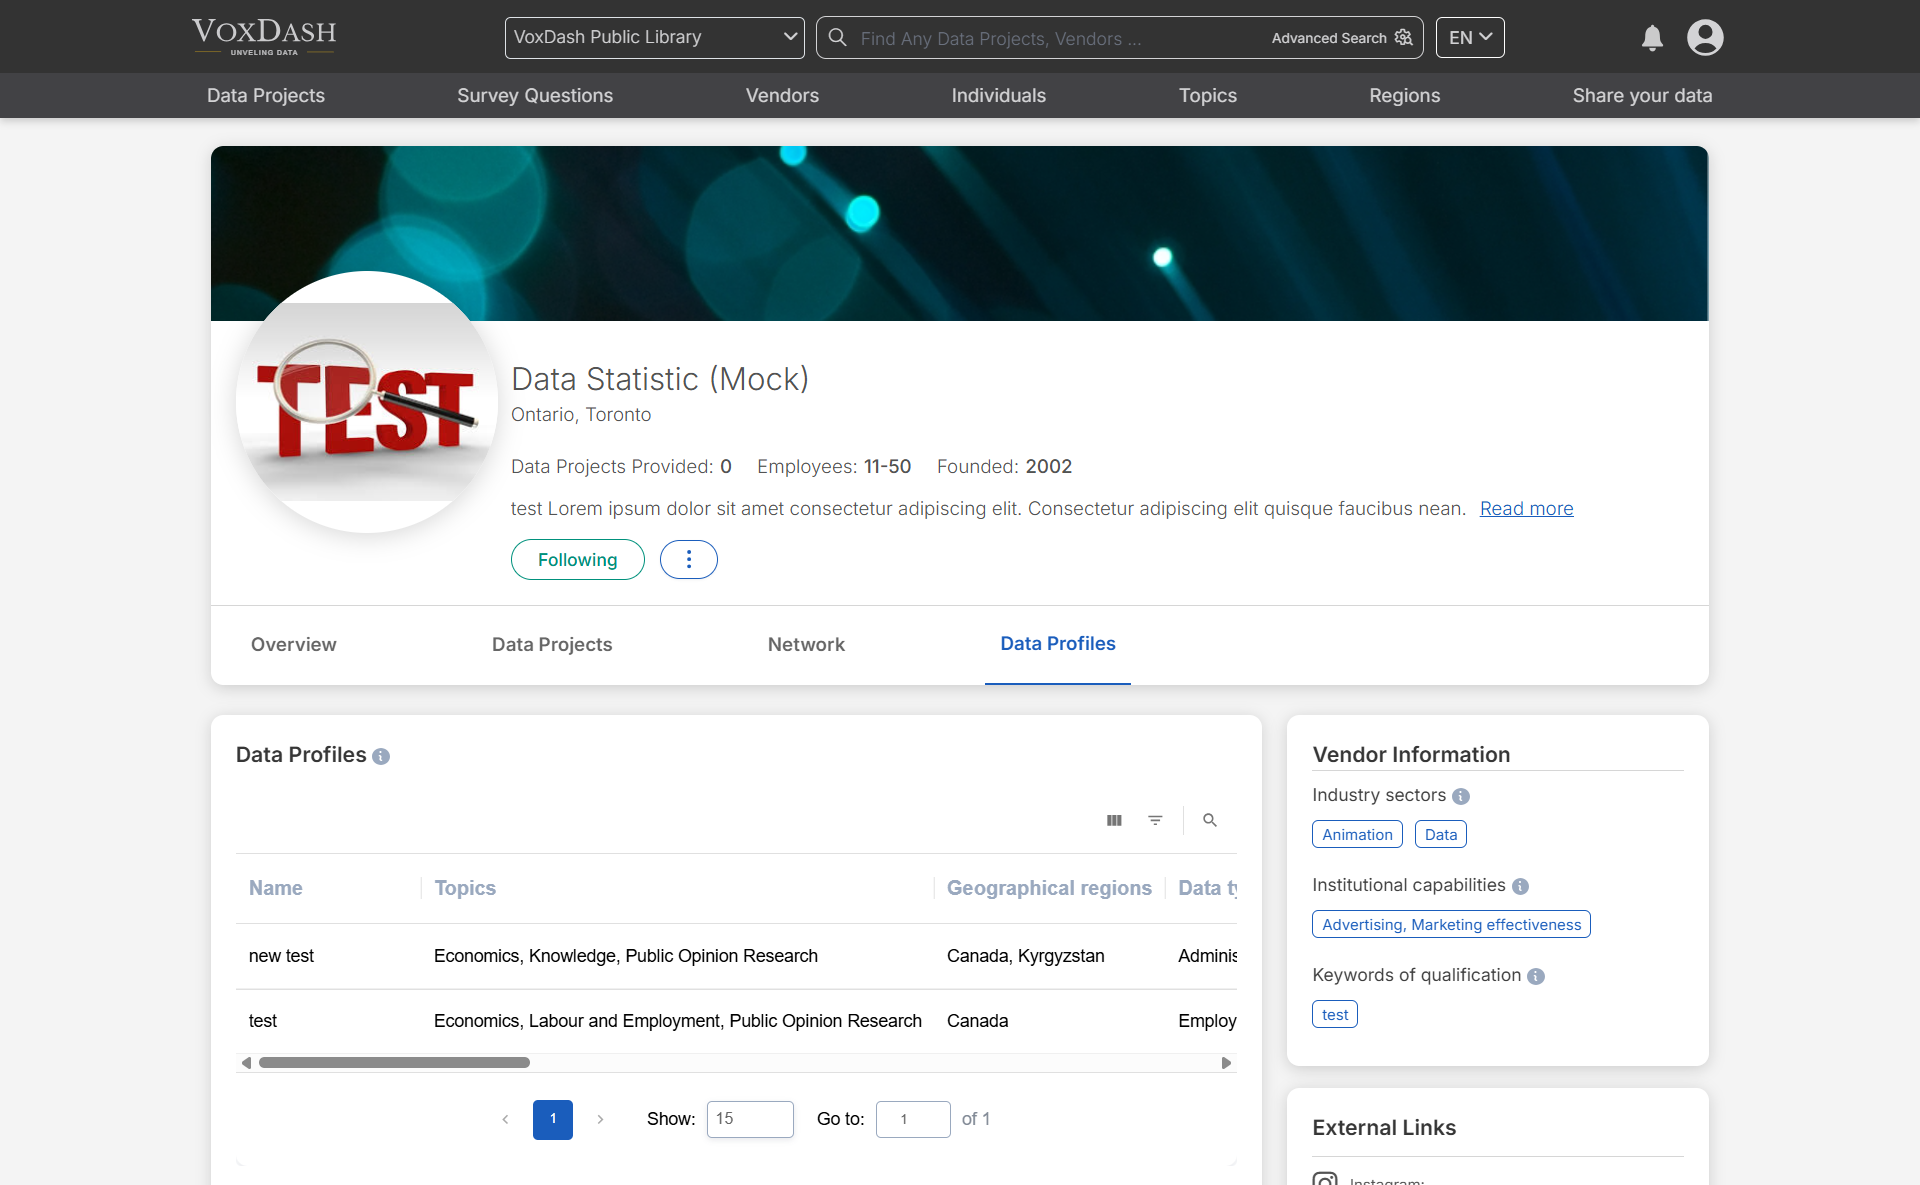
Task: Expand the VoxDash Public Library dropdown
Action: pyautogui.click(x=654, y=38)
